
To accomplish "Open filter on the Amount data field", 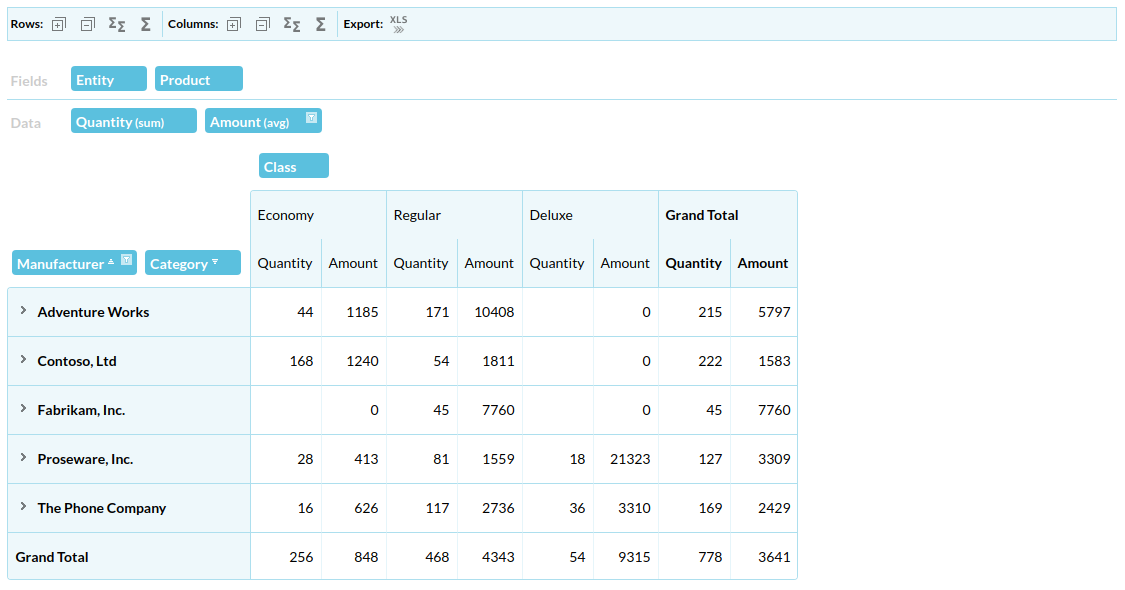I will 311,118.
